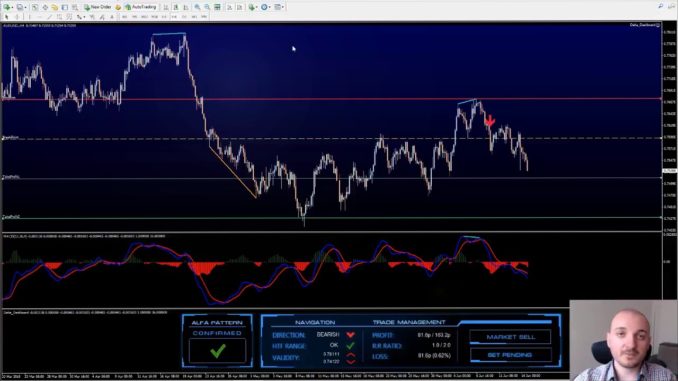Switch to the H4 timeframe
The height and width of the screenshot is (381, 678).
coord(174,17)
